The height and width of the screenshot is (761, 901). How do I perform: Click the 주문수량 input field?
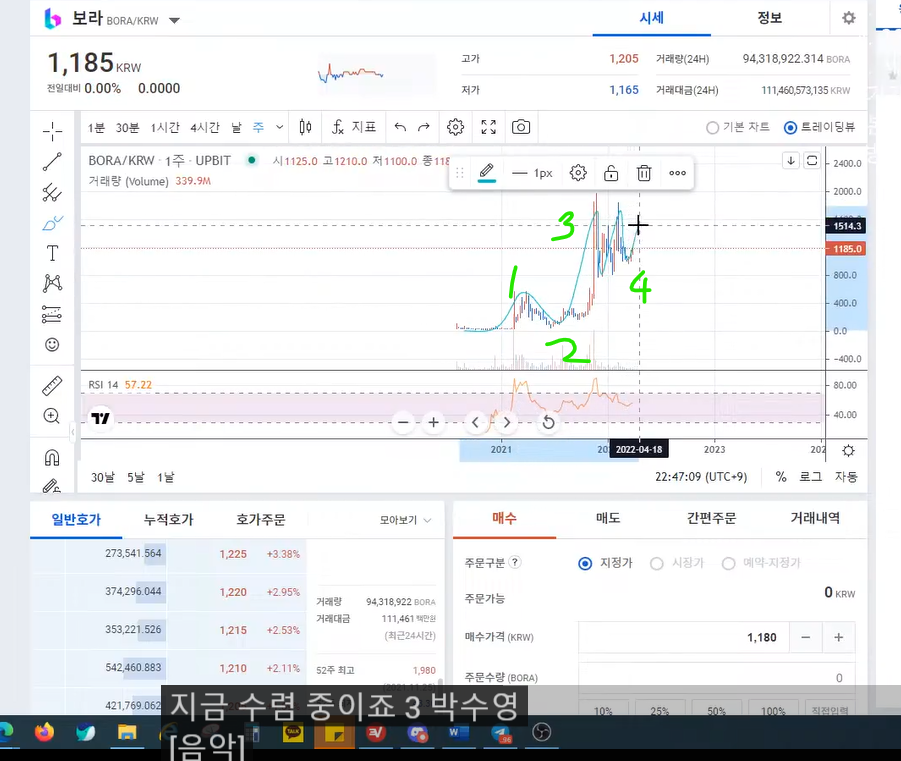pyautogui.click(x=717, y=678)
